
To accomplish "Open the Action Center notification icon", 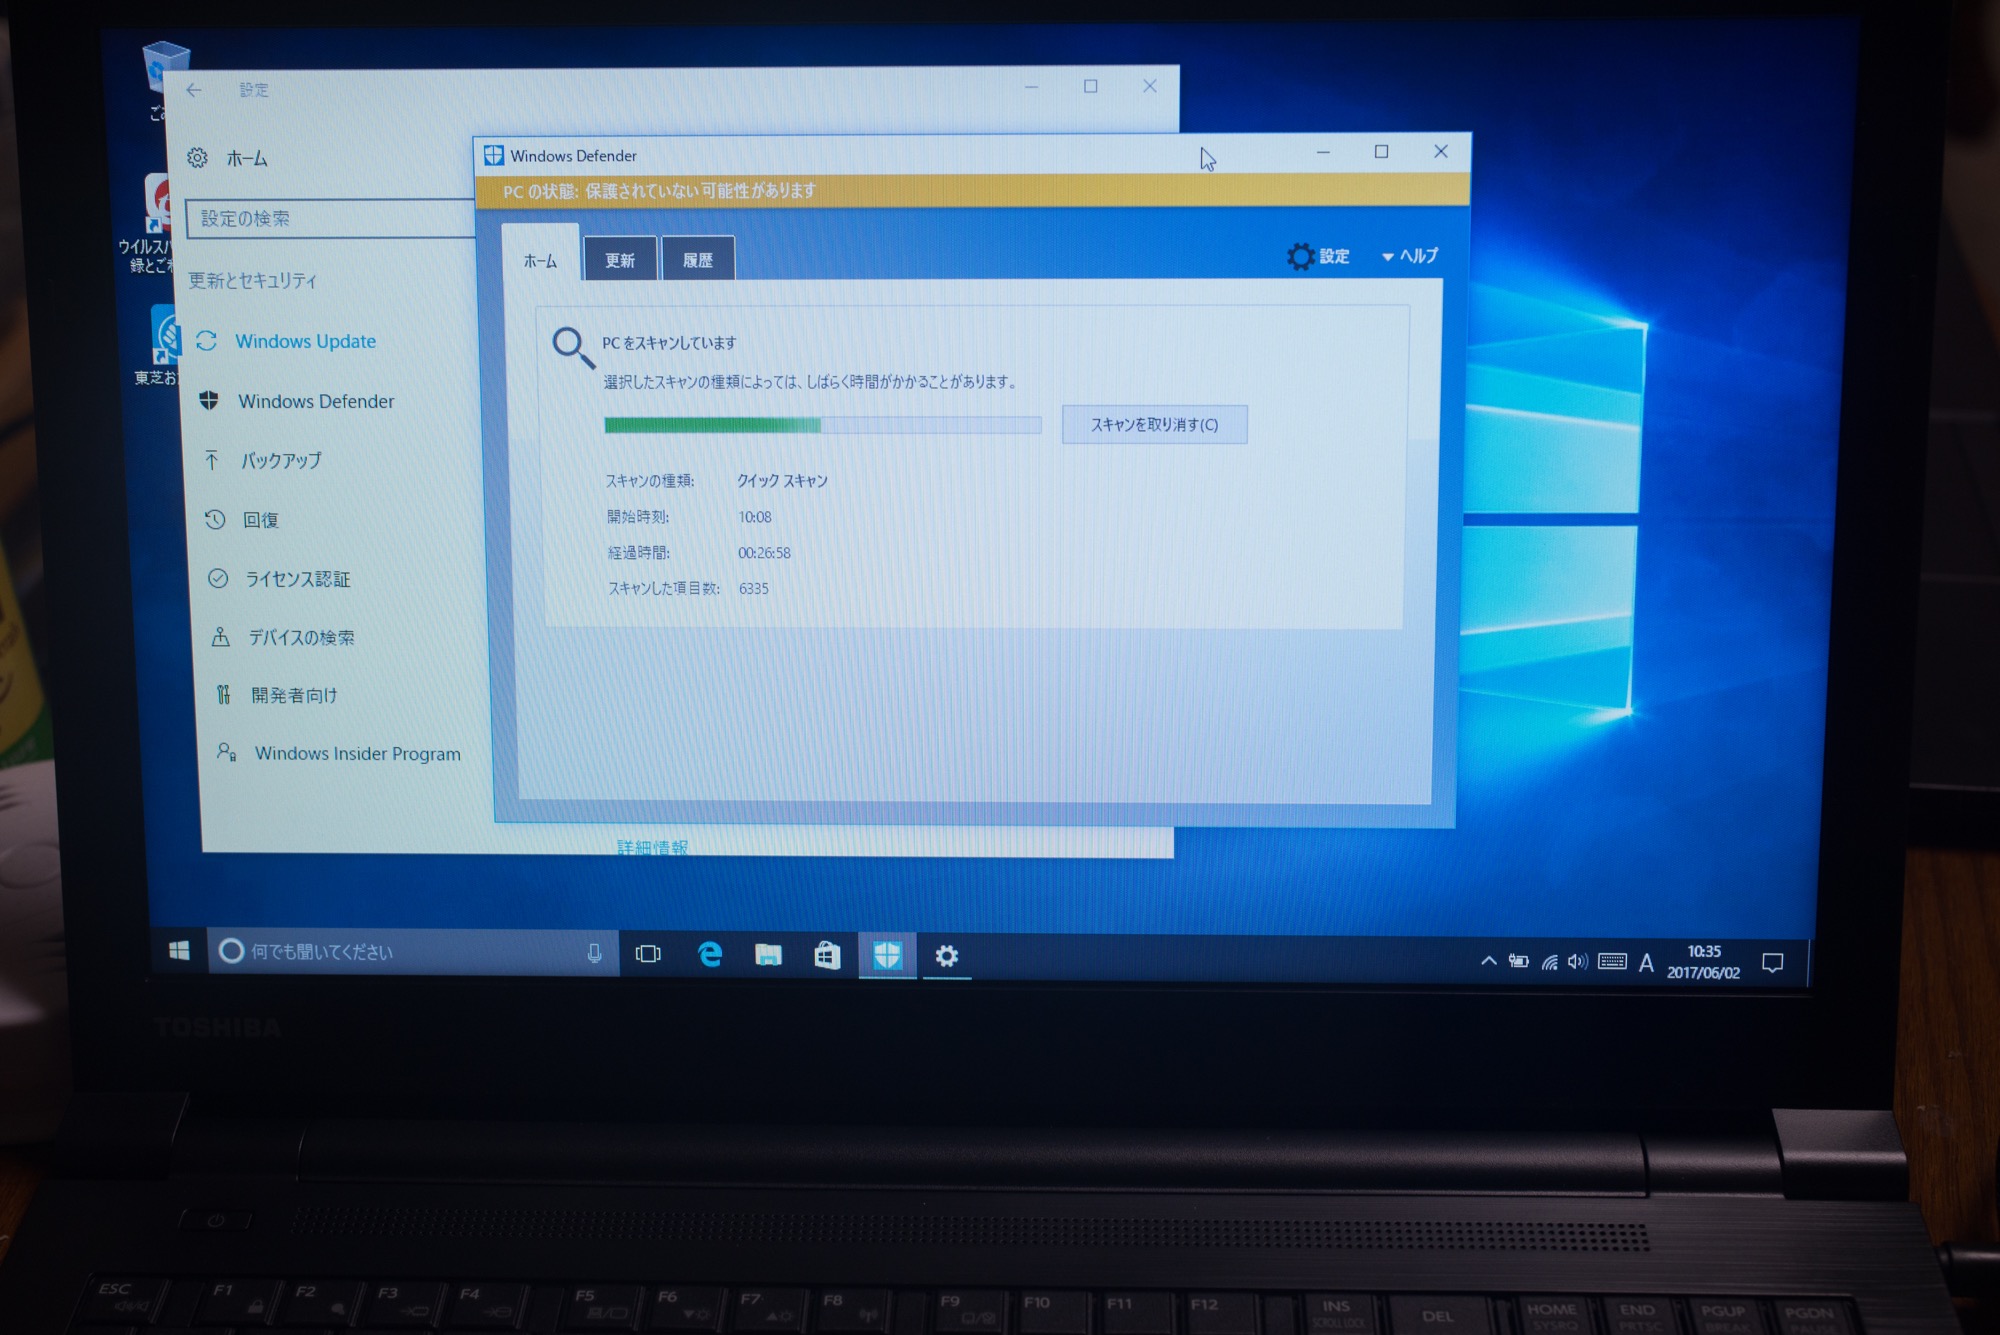I will click(1773, 963).
